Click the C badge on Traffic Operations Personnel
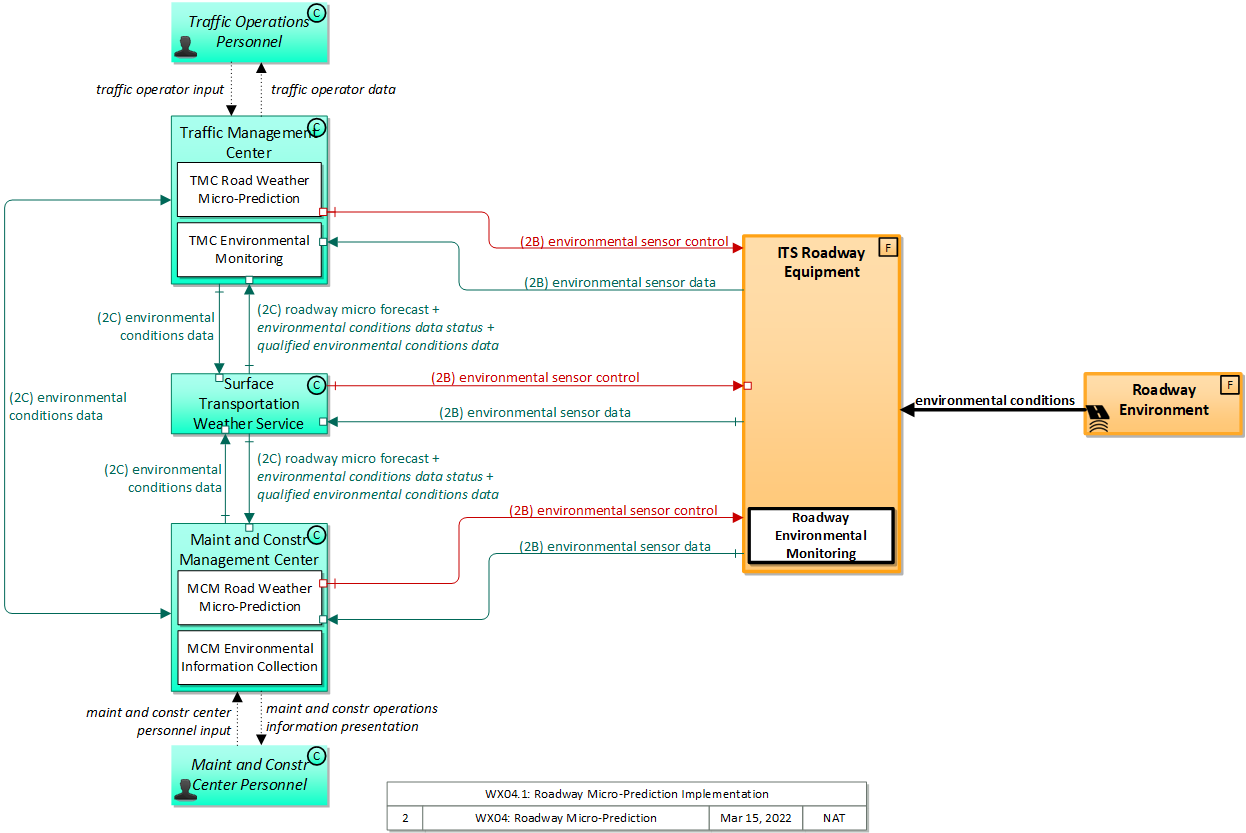The width and height of the screenshot is (1246, 833). (316, 13)
